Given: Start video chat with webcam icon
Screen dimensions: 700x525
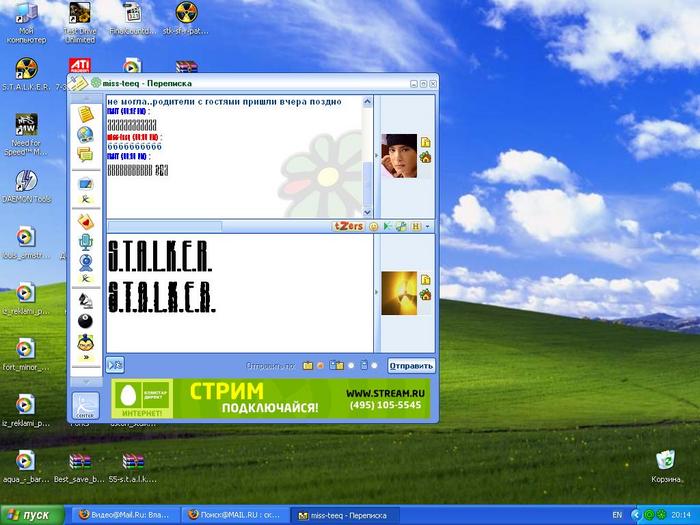Looking at the screenshot, I should pos(86,262).
